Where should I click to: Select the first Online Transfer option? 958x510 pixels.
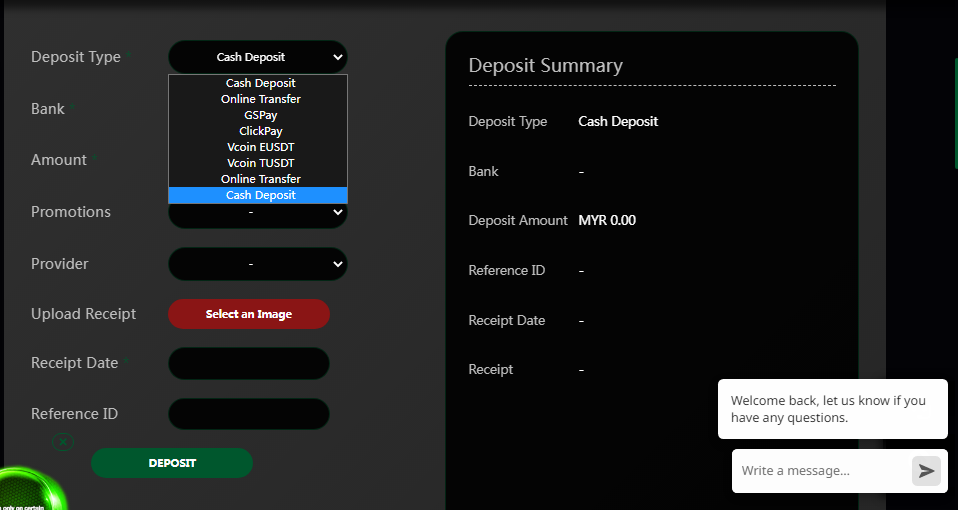click(260, 99)
